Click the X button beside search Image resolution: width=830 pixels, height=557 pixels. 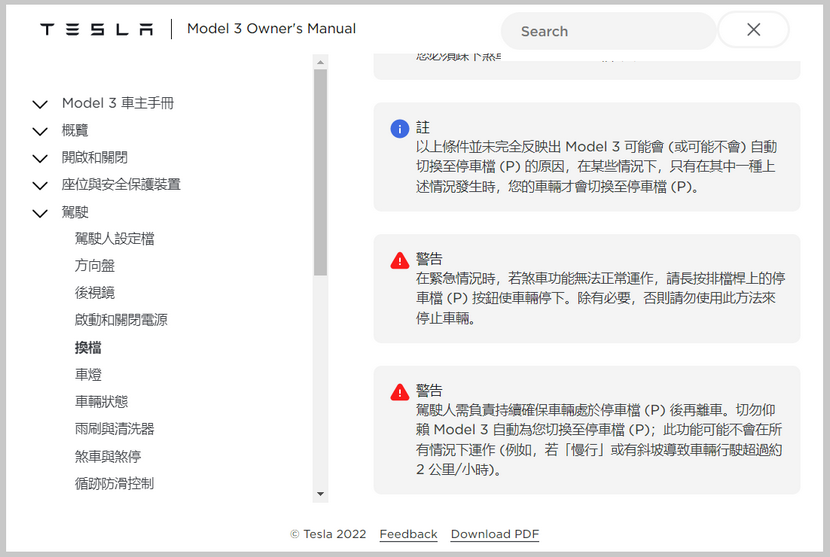(x=753, y=30)
